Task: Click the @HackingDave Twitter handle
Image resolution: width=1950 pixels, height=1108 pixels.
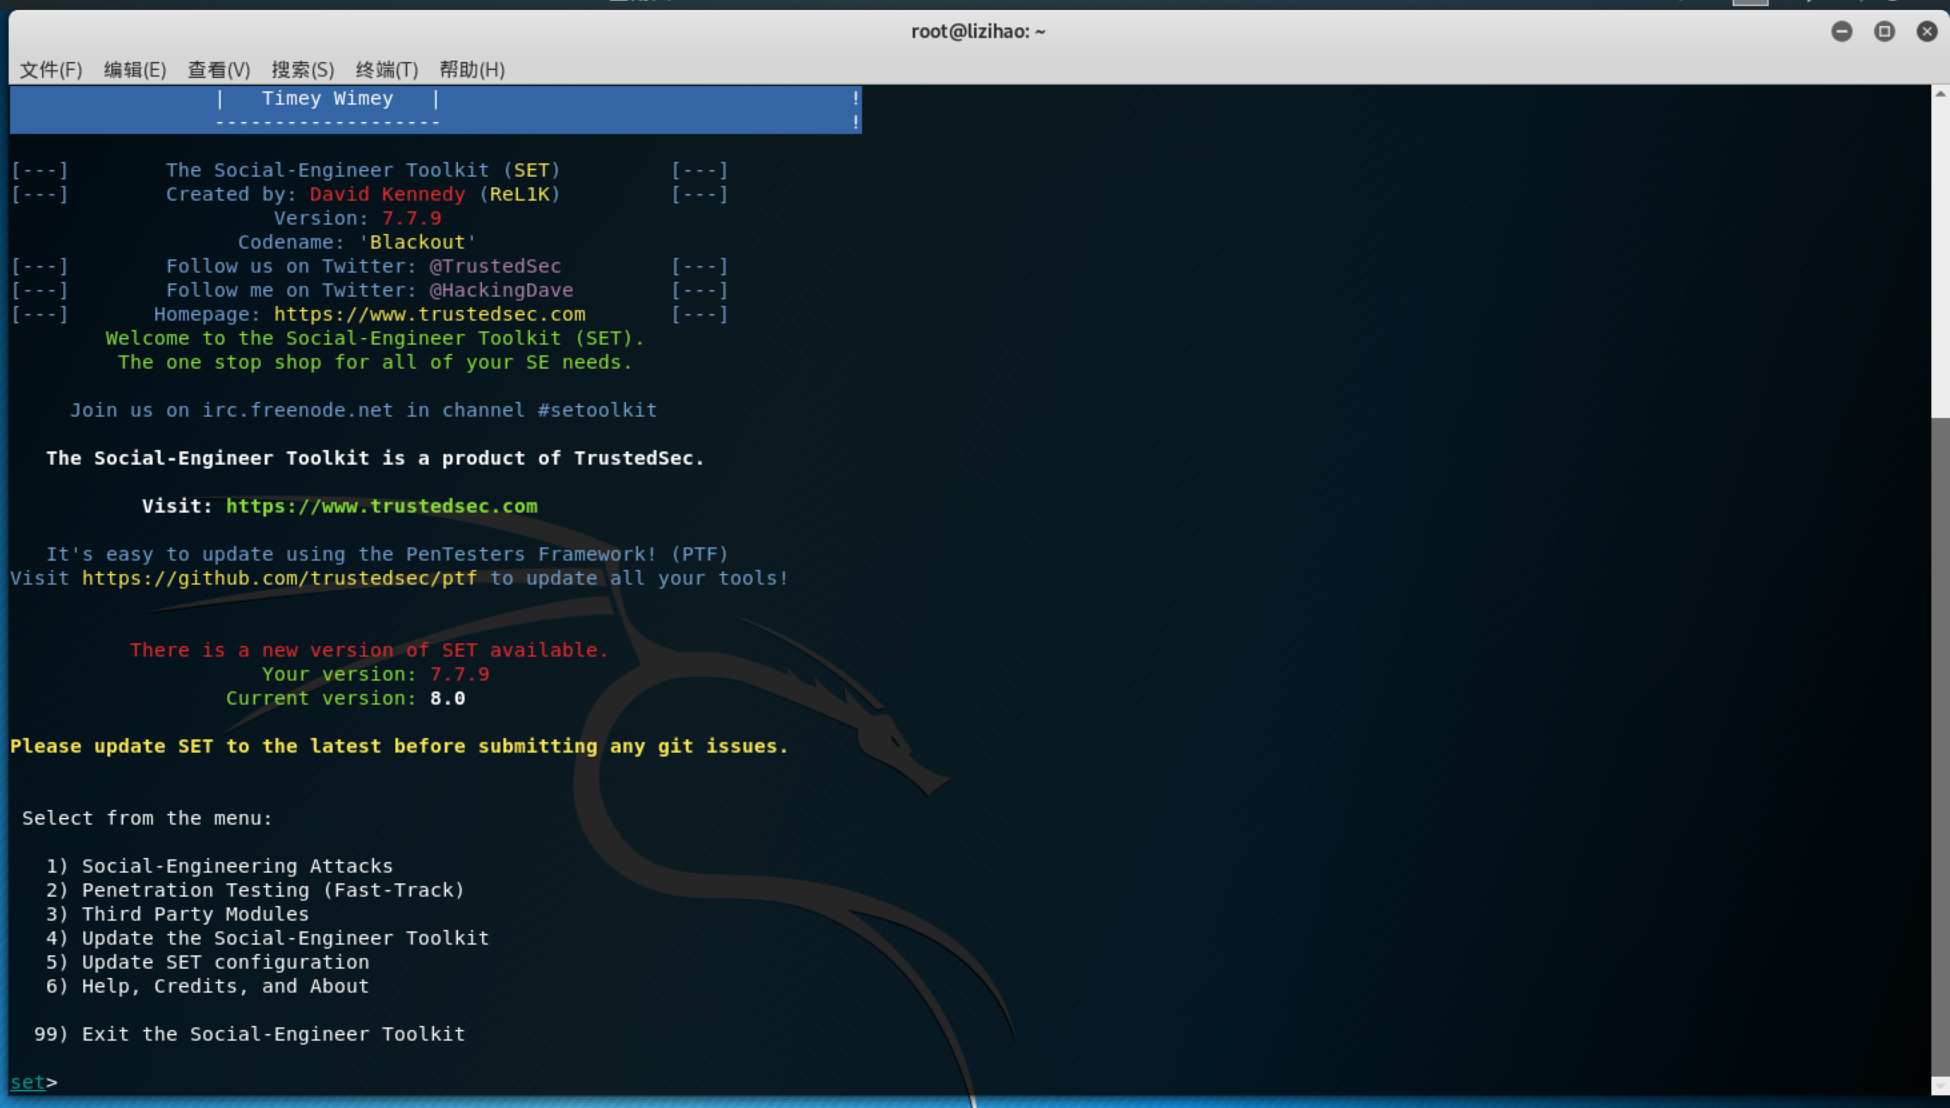Action: (x=502, y=290)
